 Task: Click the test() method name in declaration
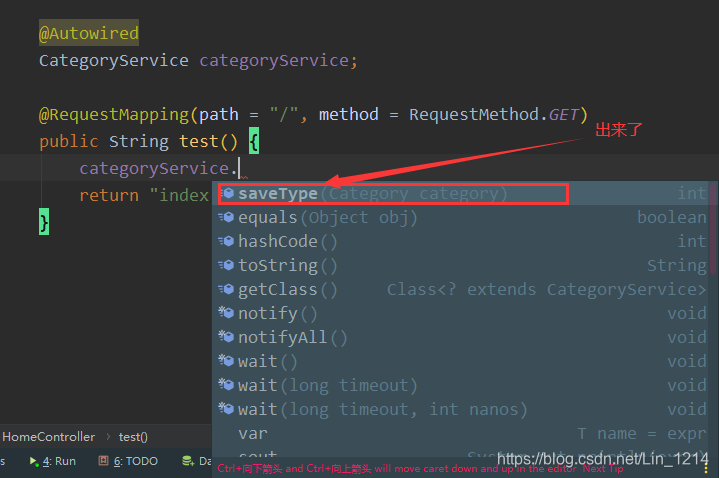coord(199,141)
